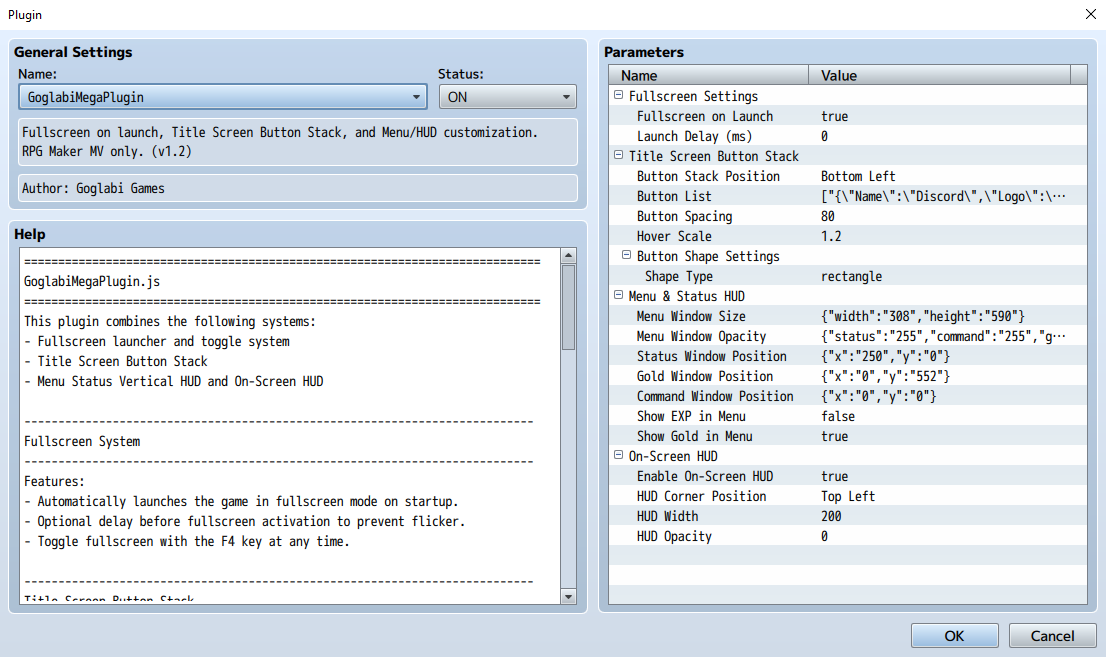Collapse the Menu & Status HUD group

pos(617,296)
